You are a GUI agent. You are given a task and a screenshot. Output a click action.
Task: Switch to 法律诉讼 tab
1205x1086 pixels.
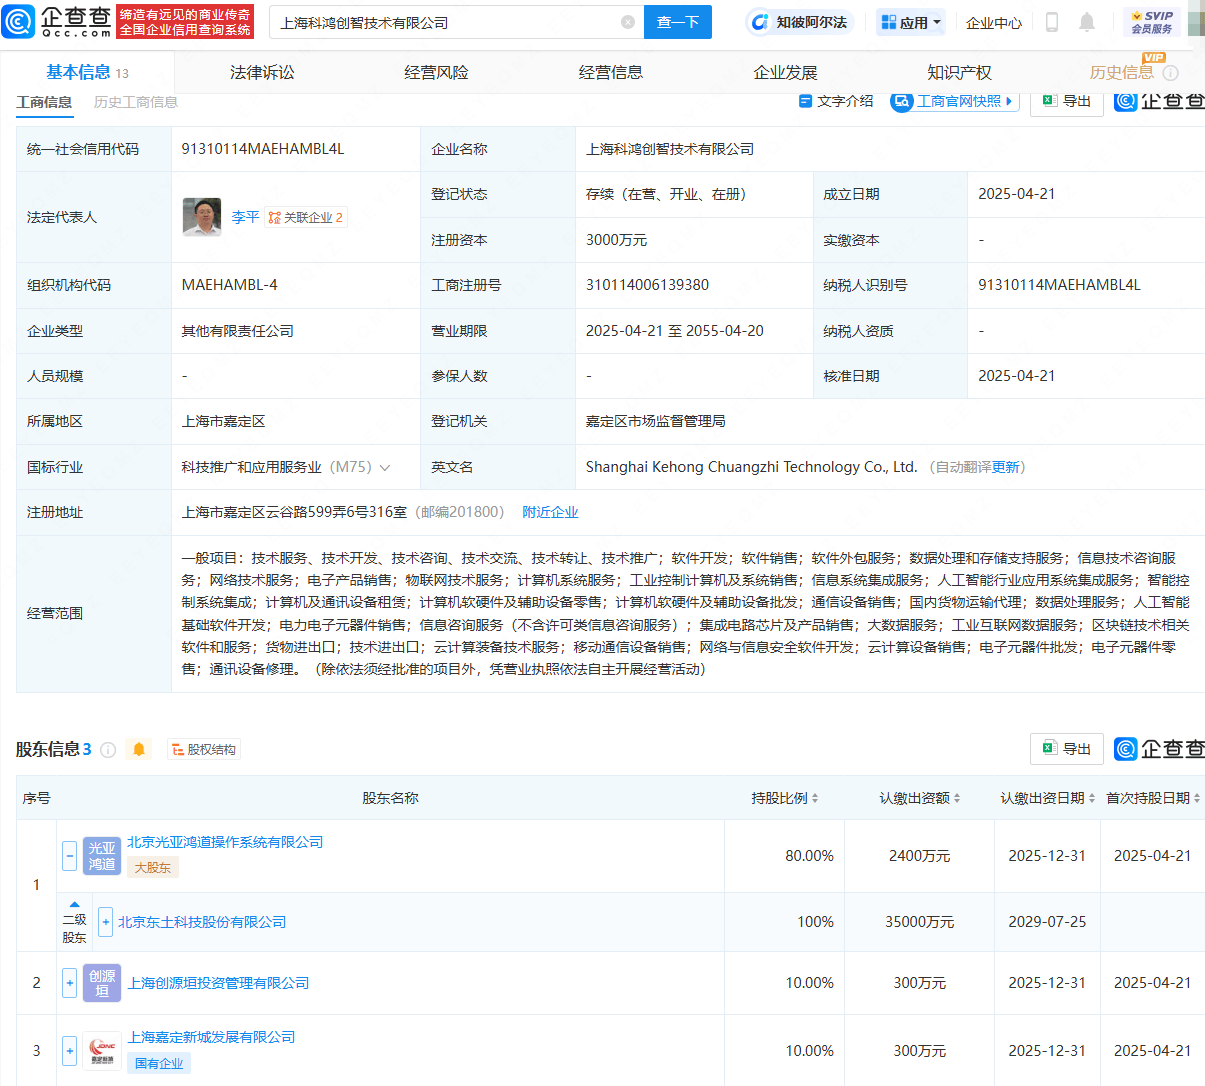click(x=262, y=72)
